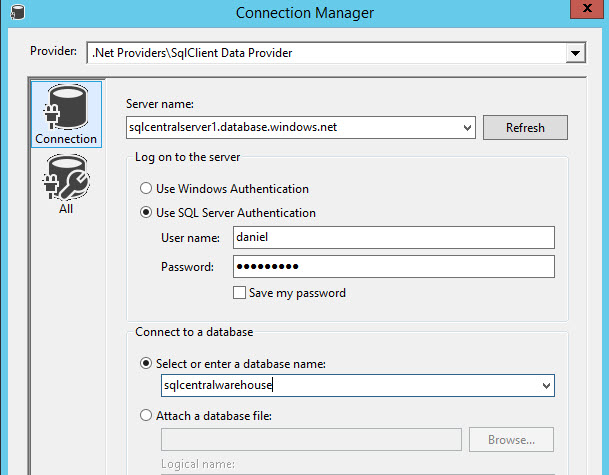Open the Server name dropdown arrow
The height and width of the screenshot is (475, 609).
coord(468,128)
